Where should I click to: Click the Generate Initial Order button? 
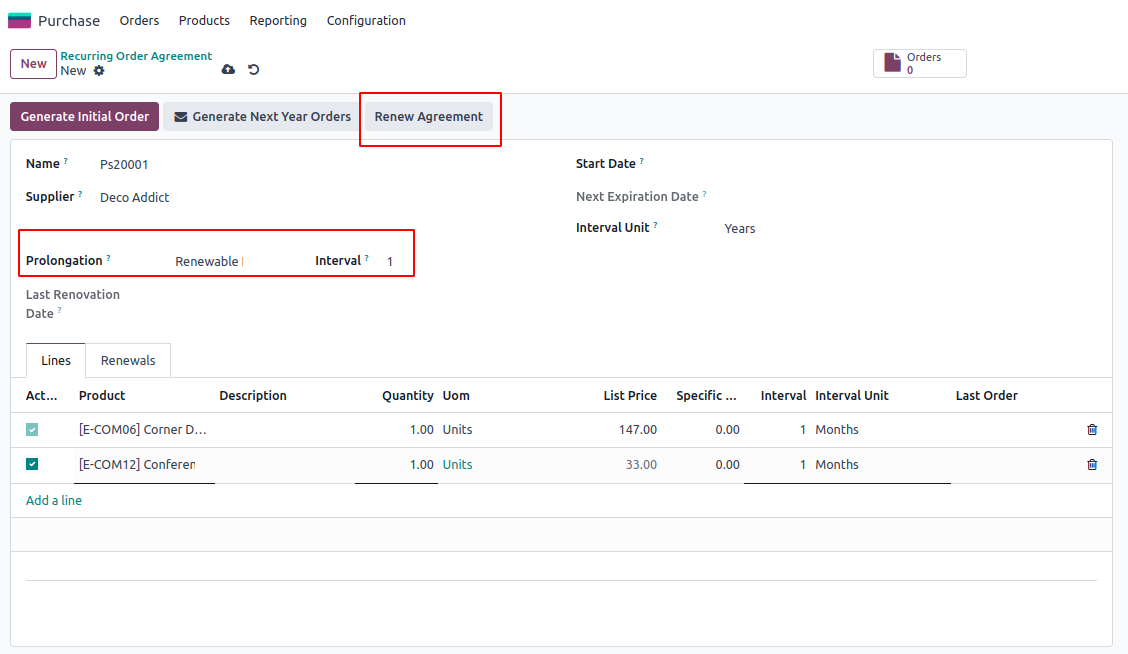(x=84, y=117)
